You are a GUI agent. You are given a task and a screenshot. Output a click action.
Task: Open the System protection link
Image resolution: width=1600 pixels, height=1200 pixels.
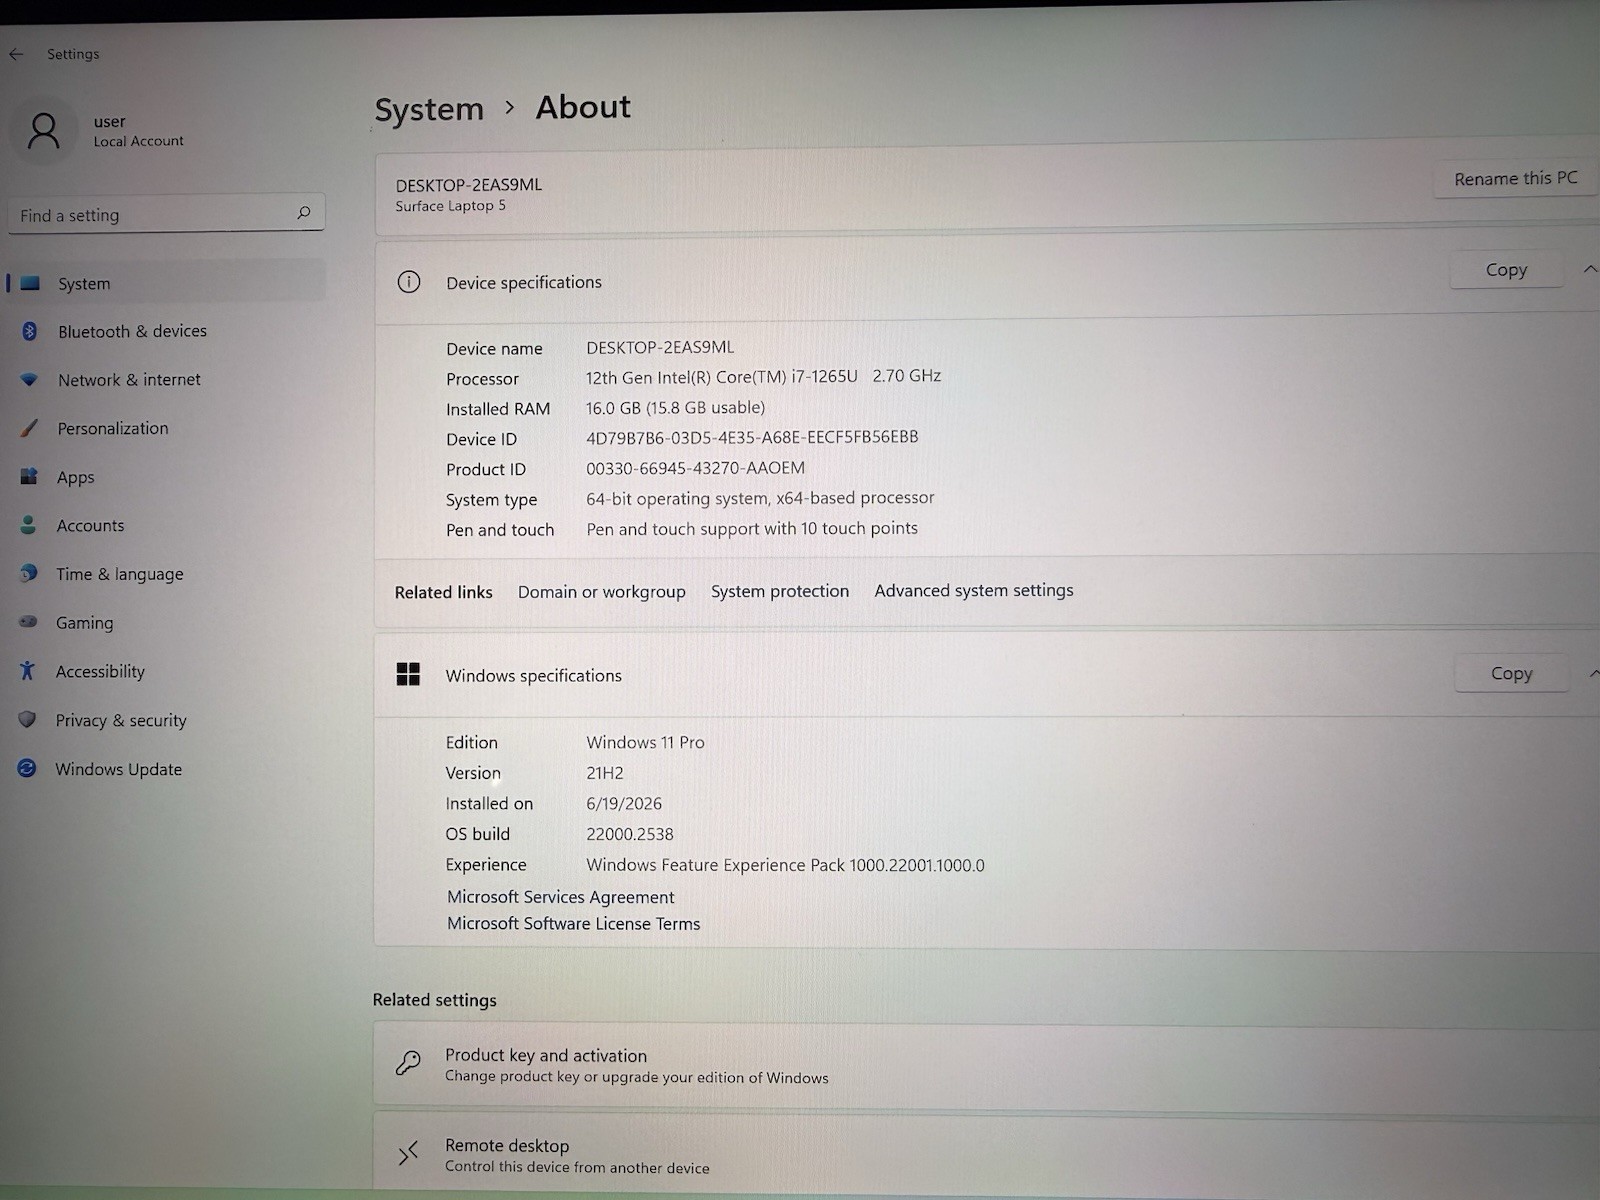point(780,591)
